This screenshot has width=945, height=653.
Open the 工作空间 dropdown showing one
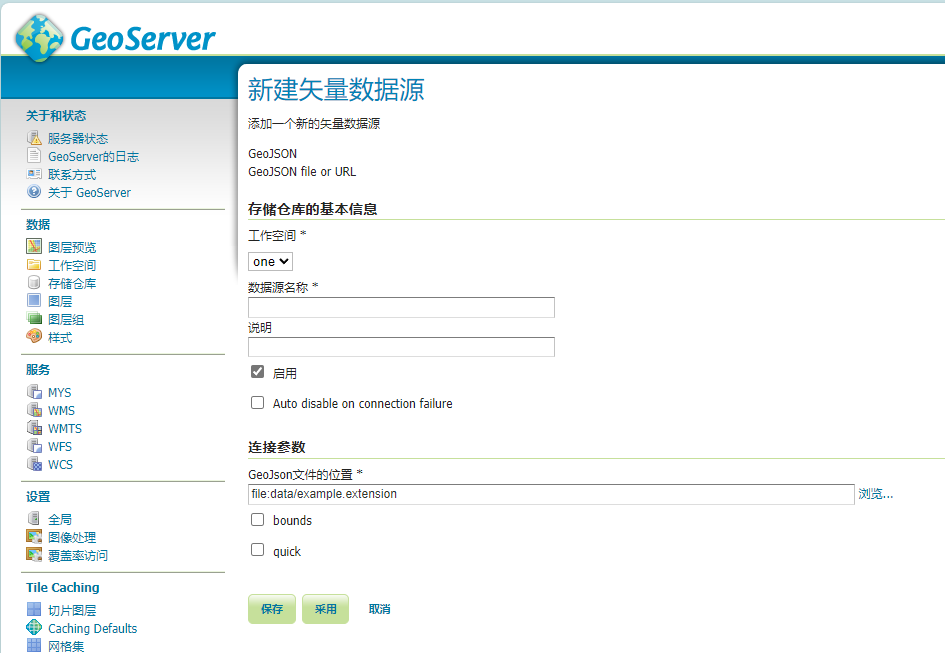pos(271,262)
